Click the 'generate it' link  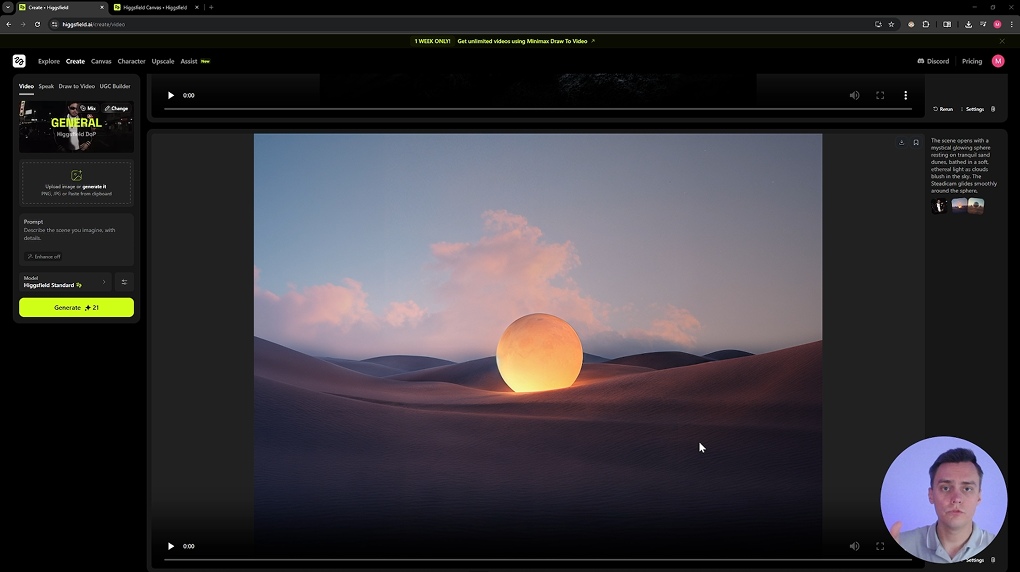click(94, 187)
